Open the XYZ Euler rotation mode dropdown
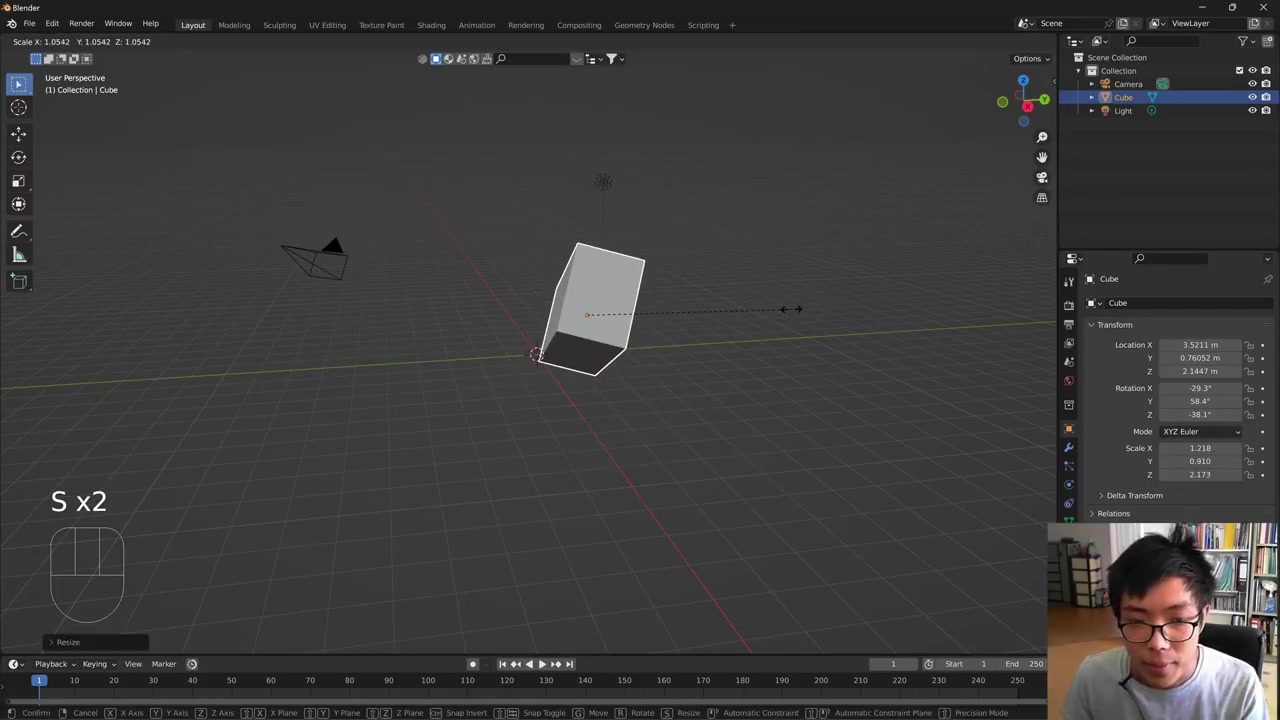 (x=1200, y=431)
